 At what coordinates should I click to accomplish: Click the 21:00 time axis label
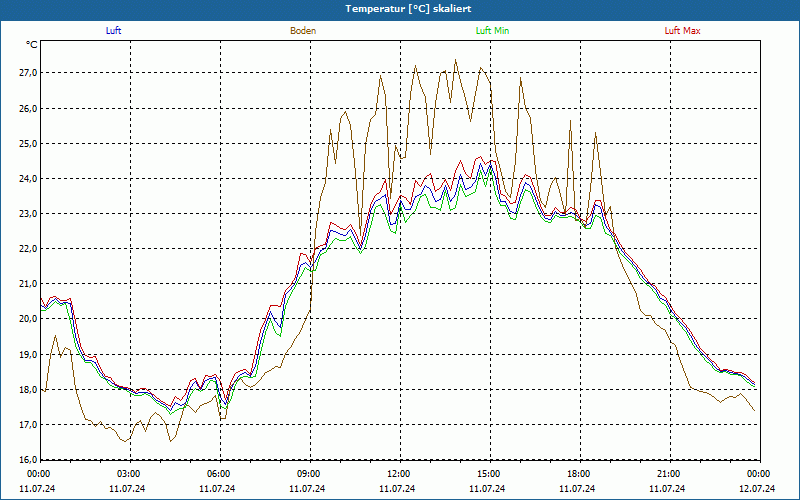coord(668,474)
